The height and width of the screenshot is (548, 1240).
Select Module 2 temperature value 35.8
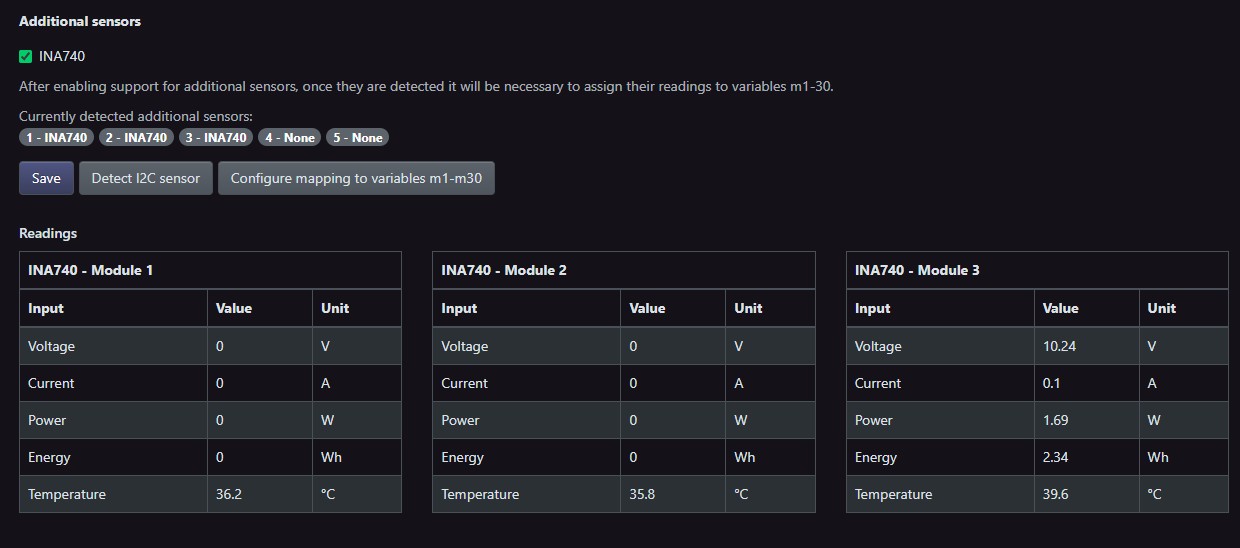click(642, 494)
